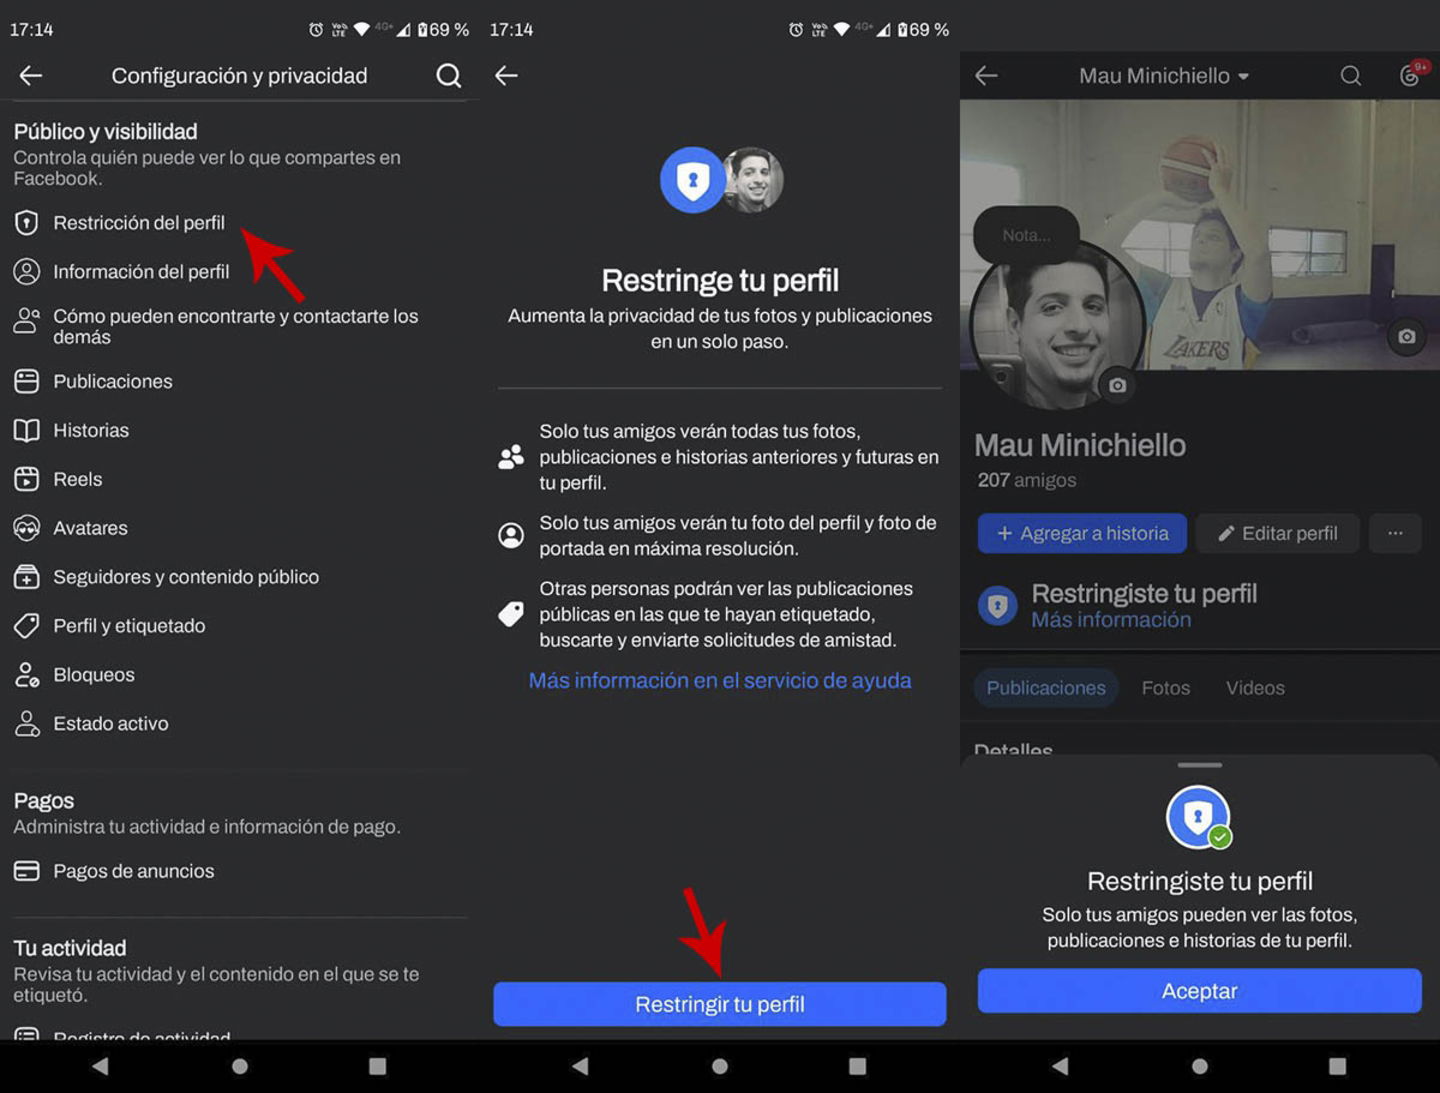Tap the Pagos section heading
1440x1093 pixels.
coord(44,801)
